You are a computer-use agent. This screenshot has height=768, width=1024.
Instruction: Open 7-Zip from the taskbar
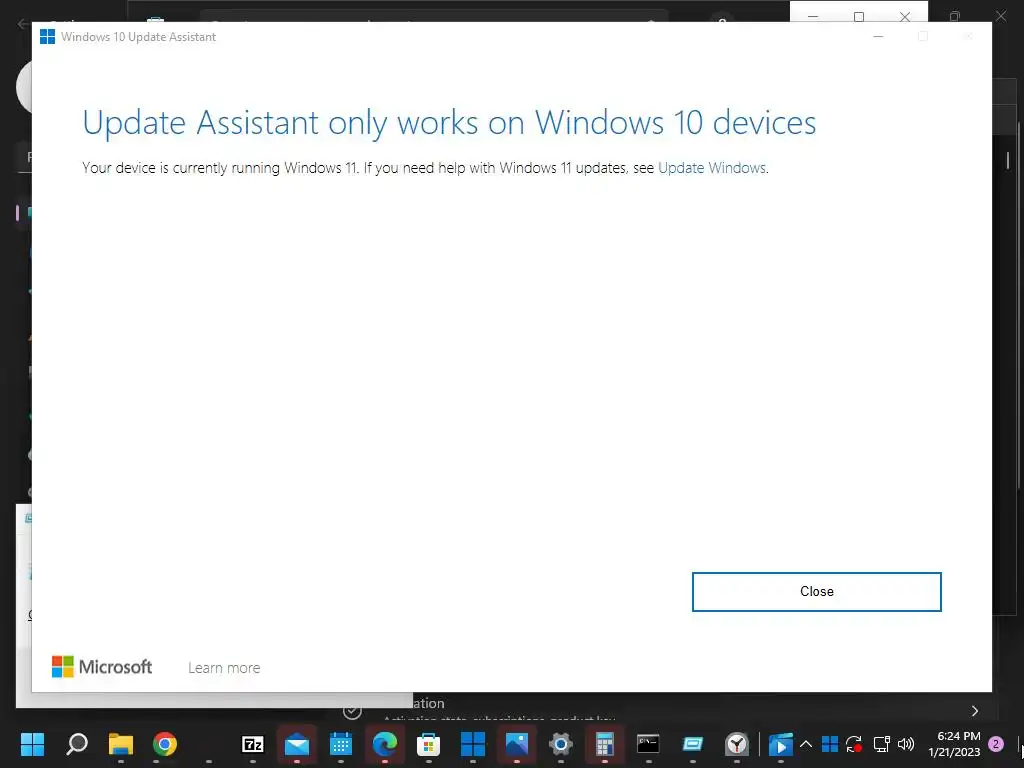coord(253,744)
